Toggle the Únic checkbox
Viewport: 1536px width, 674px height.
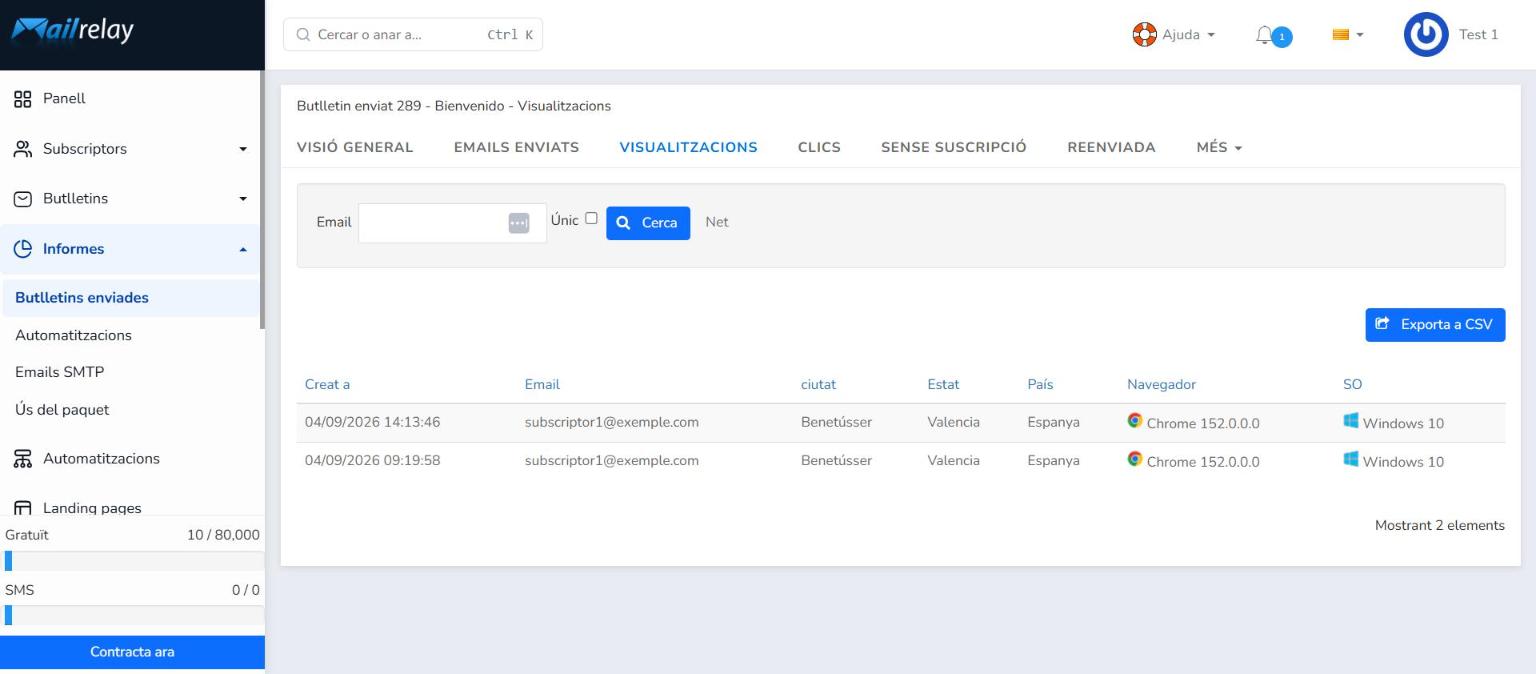point(591,218)
